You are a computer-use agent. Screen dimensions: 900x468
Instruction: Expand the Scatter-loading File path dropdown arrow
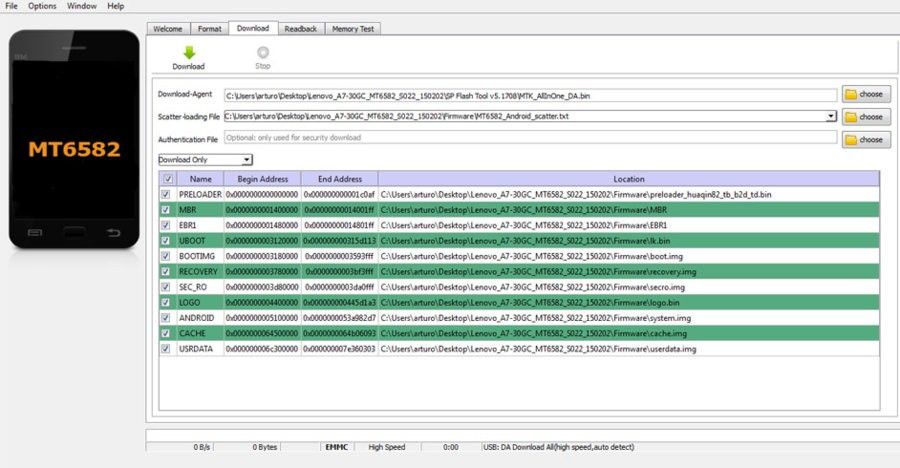point(831,116)
